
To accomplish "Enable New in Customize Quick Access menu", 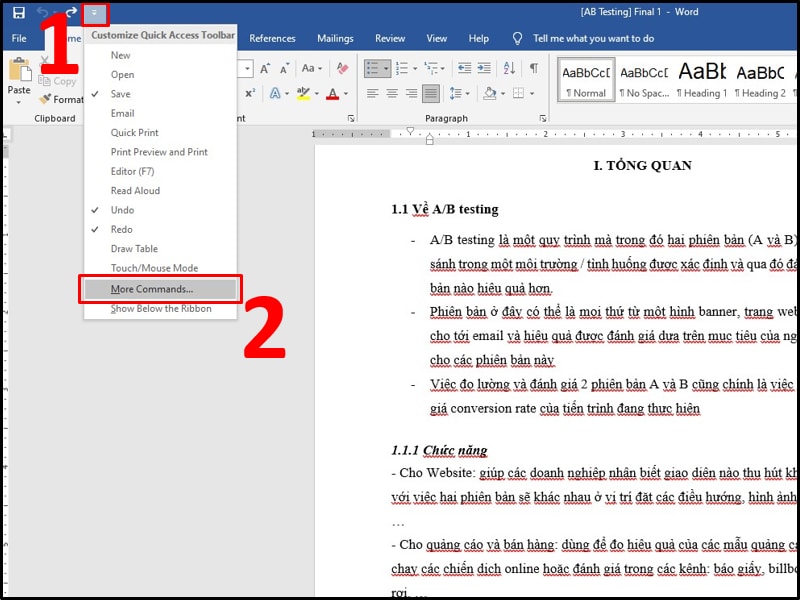I will pos(160,55).
